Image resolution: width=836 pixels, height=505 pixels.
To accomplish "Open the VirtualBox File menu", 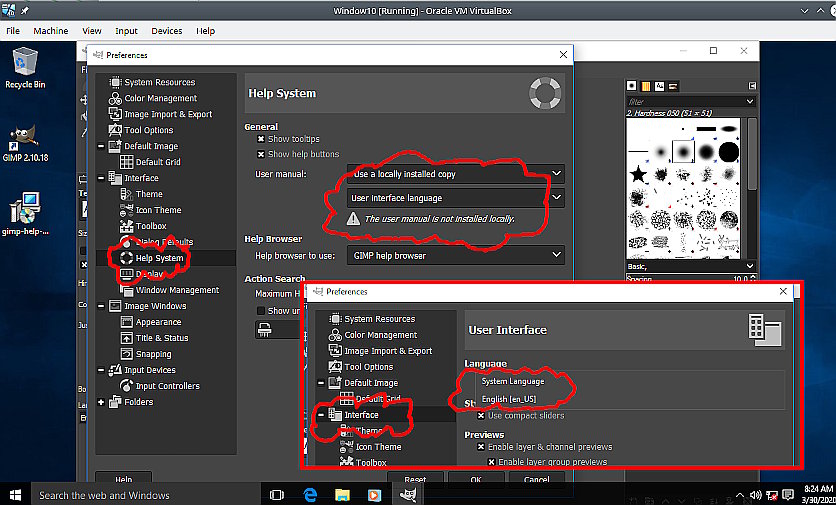I will click(x=13, y=31).
